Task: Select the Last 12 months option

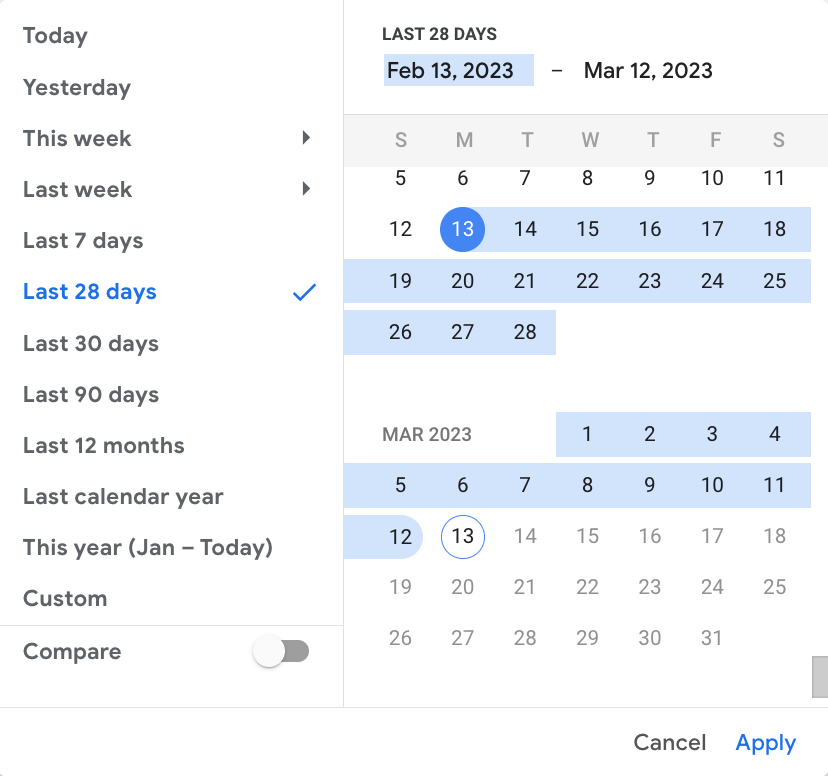Action: (103, 445)
